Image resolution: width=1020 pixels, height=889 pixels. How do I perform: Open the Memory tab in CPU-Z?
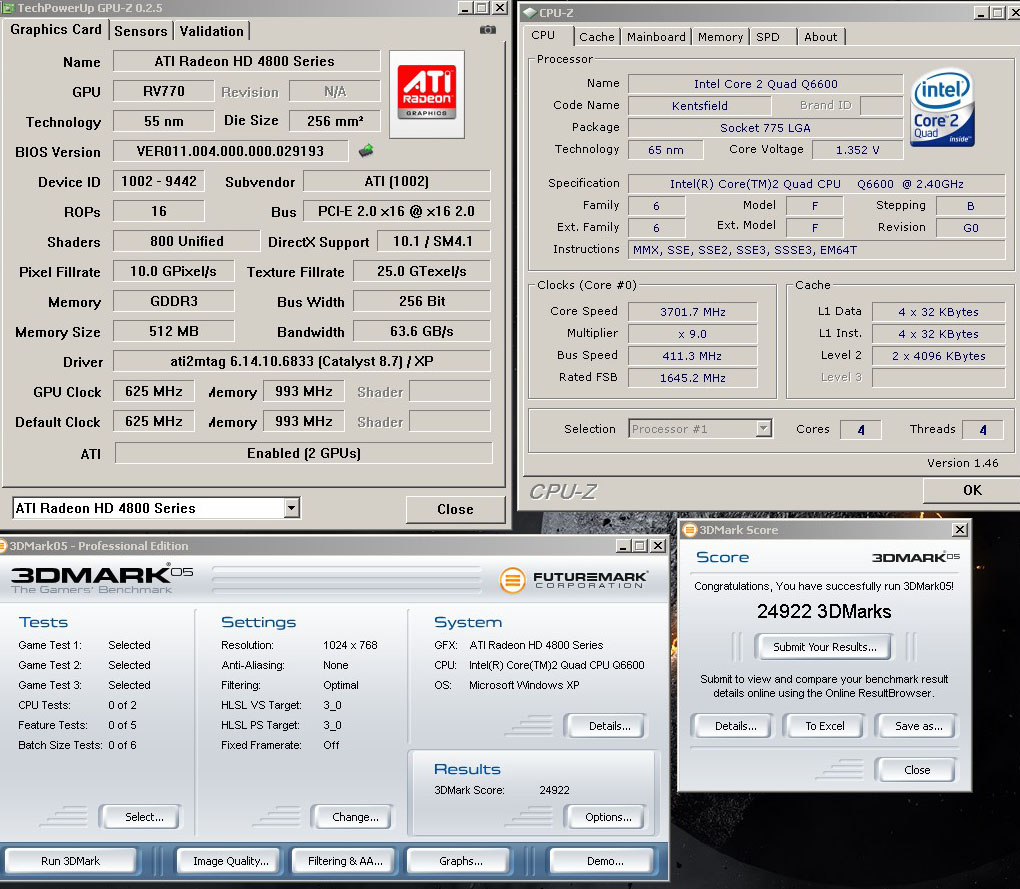click(x=720, y=37)
